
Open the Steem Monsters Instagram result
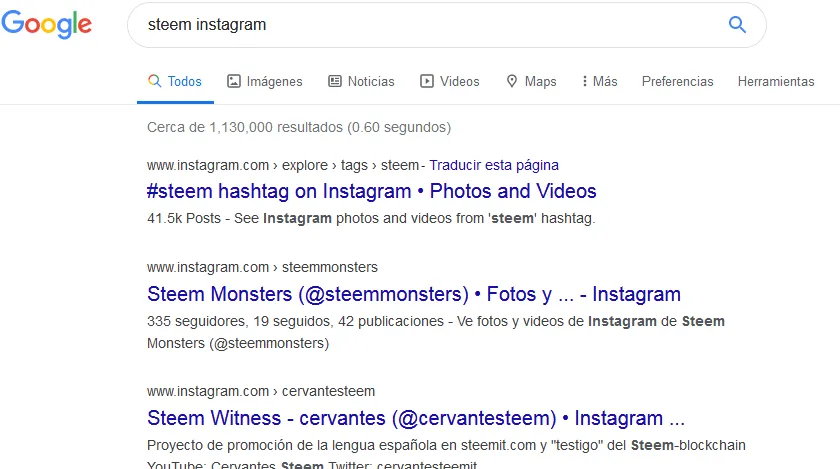pos(414,294)
